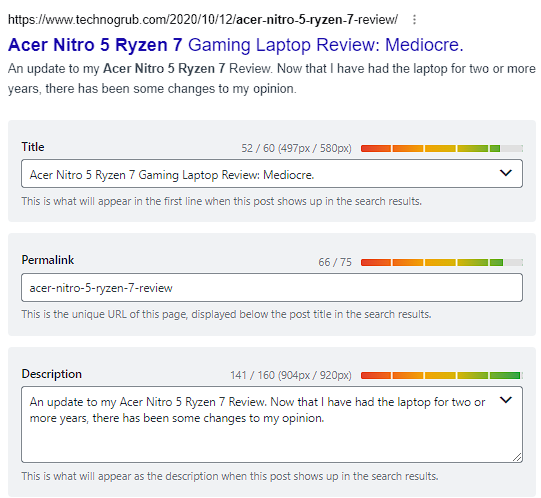Screen dimensions: 541x498
Task: Click the hint 'This is the unique URL of this page'
Action: [x=226, y=314]
